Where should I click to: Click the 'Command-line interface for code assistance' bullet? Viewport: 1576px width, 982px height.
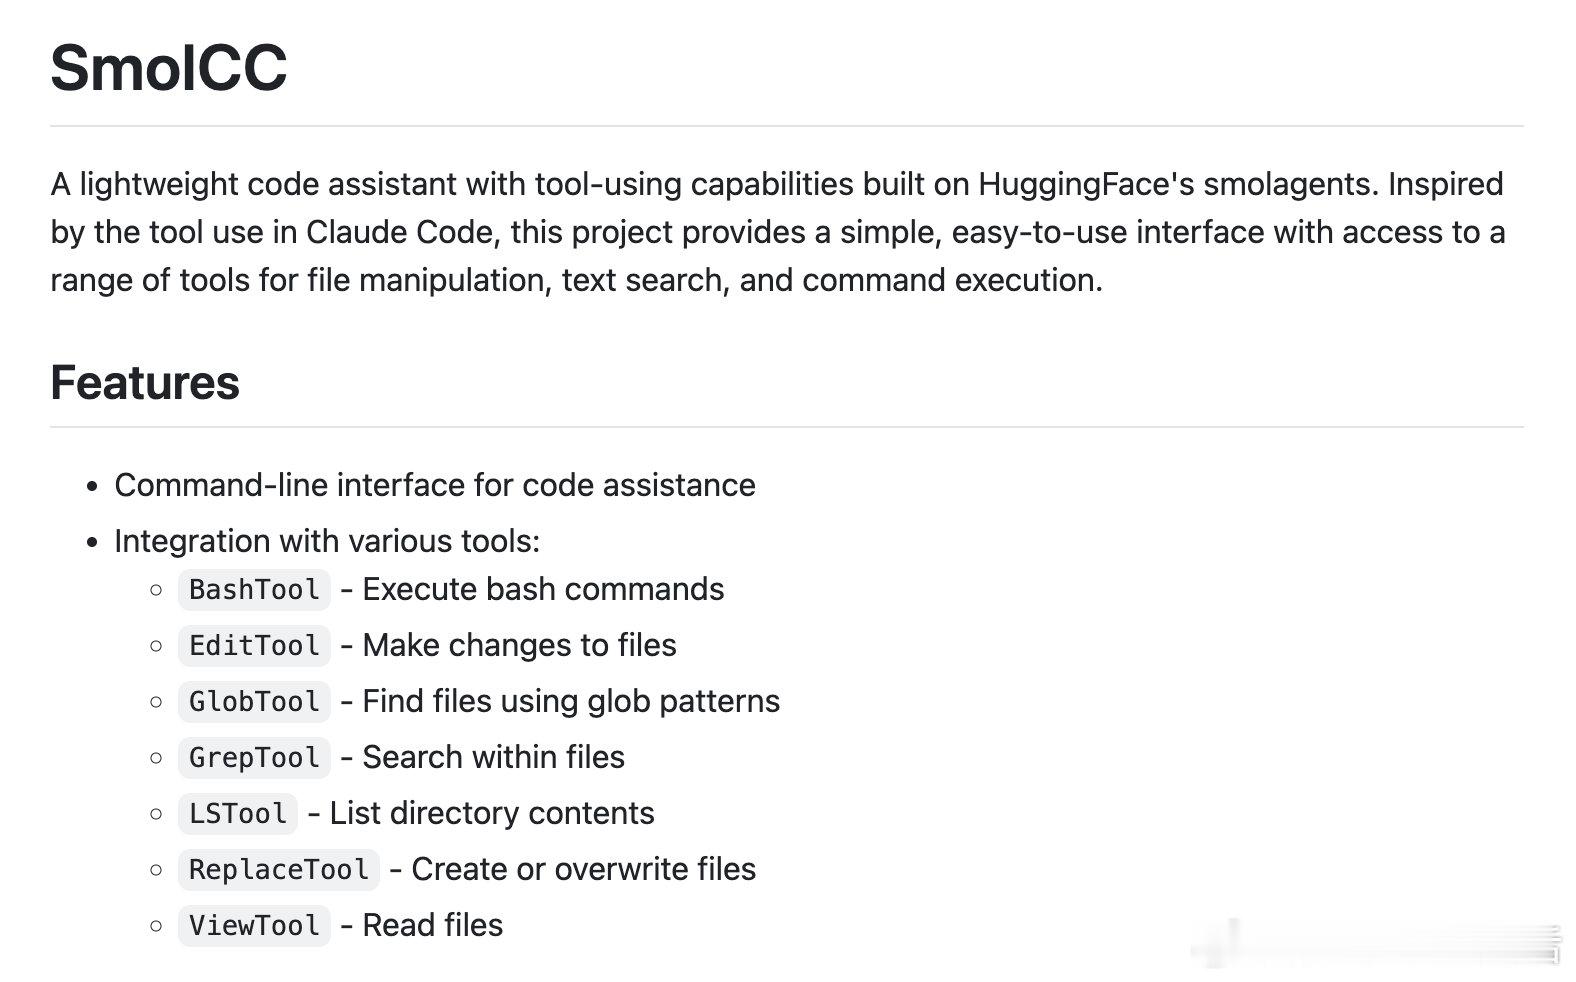(434, 485)
